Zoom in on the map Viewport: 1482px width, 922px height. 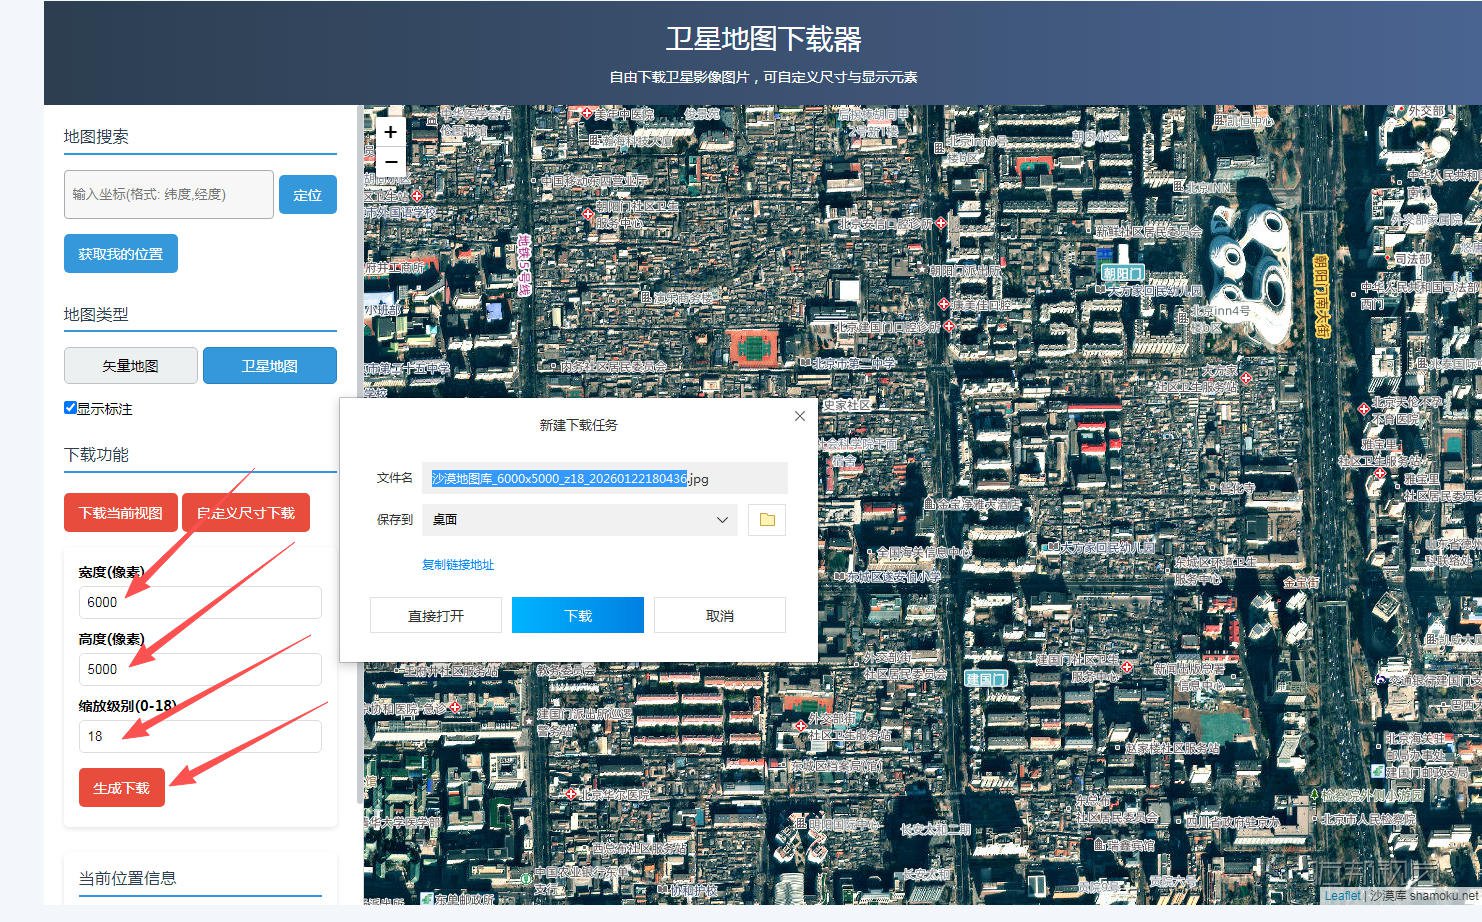pos(390,132)
